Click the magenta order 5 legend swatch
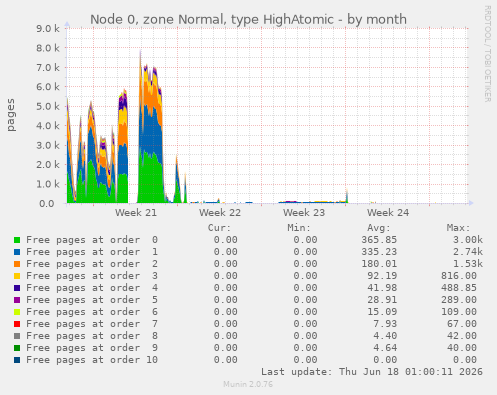This screenshot has width=497, height=395. tap(17, 300)
